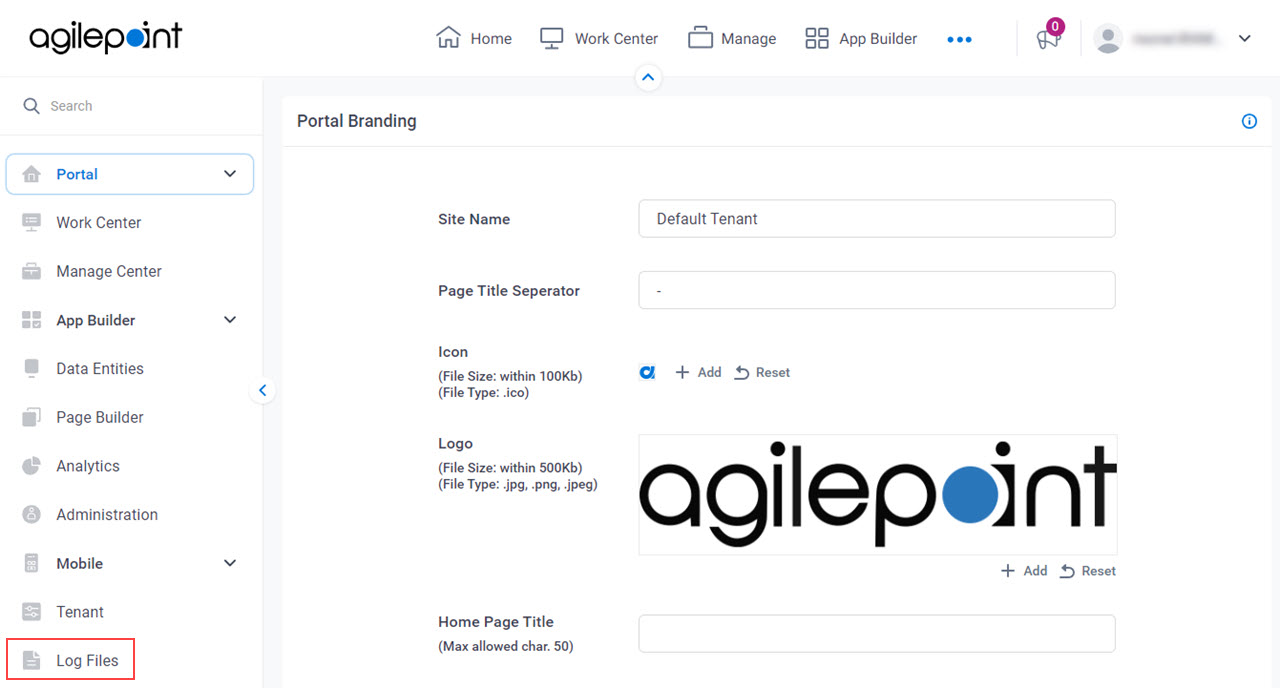
Task: Reset the Icon to default
Action: (762, 372)
